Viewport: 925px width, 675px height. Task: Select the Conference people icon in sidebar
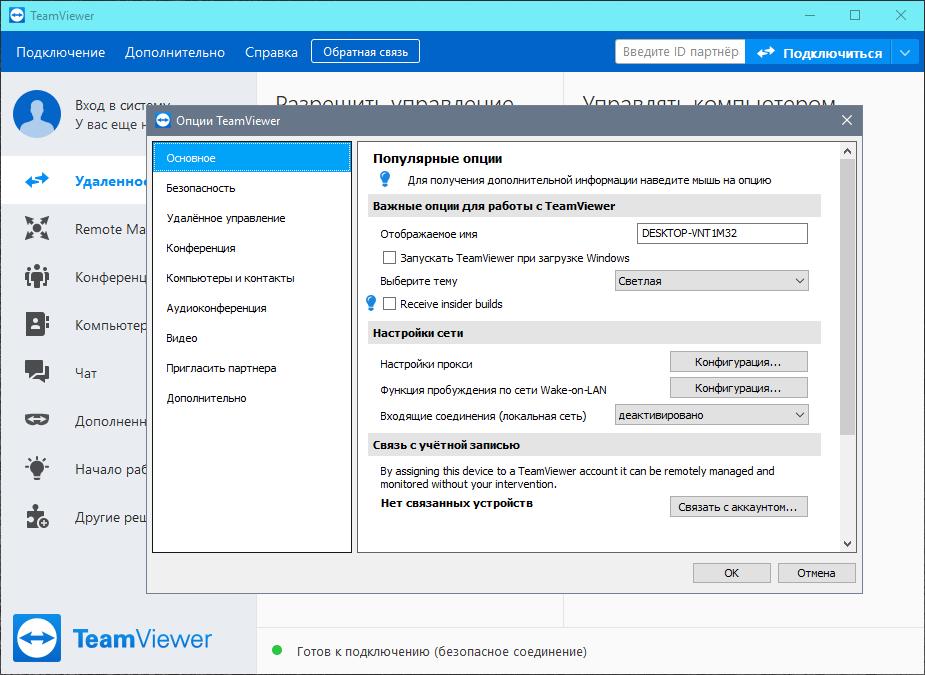pos(37,277)
